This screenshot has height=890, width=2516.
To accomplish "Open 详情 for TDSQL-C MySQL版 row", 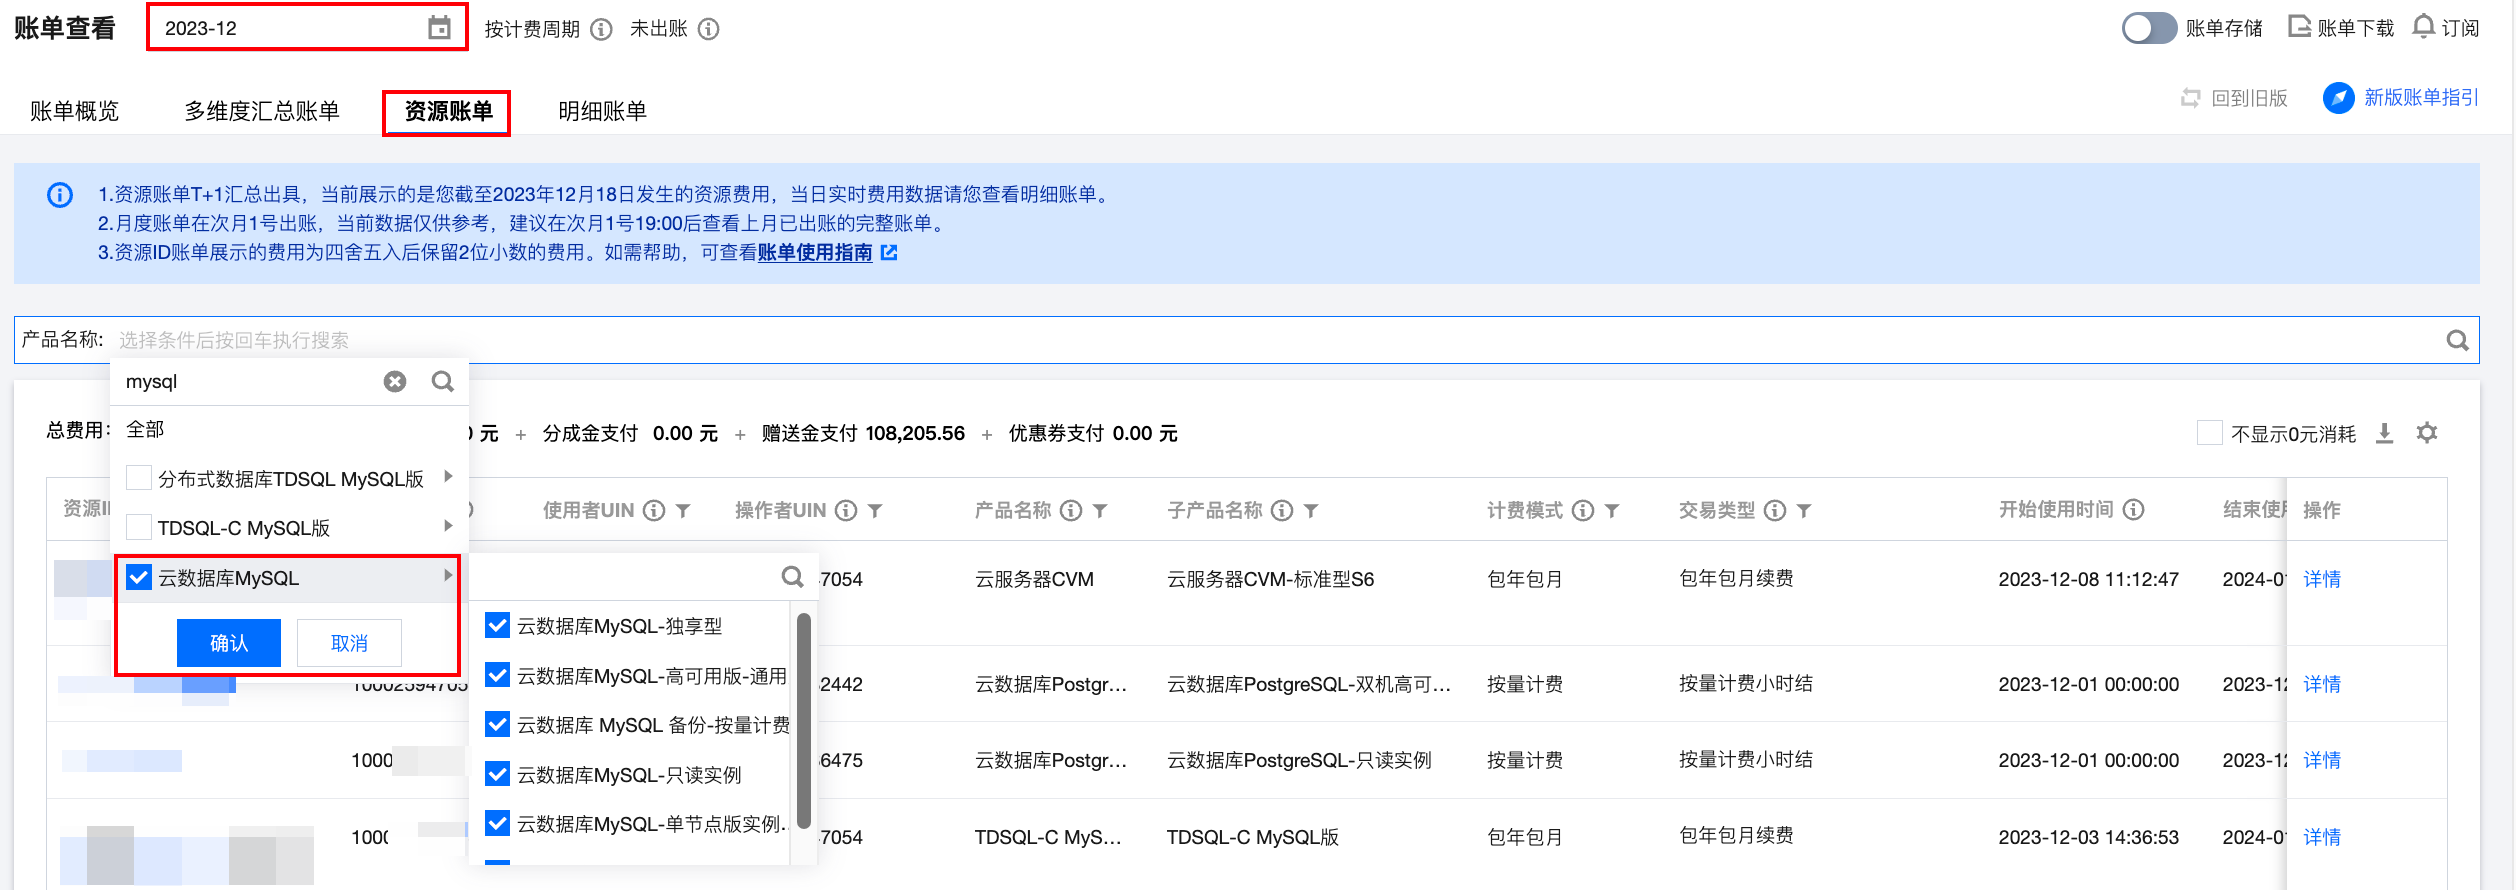I will 2322,837.
